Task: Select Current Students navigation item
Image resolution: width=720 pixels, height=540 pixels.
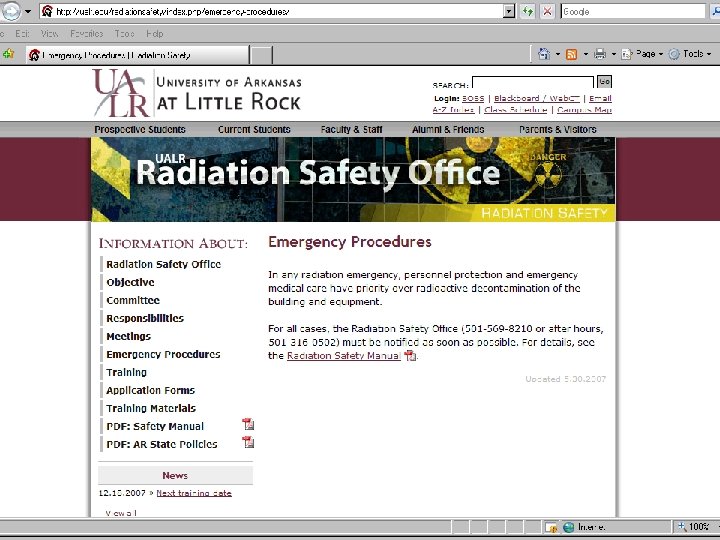Action: tap(254, 129)
